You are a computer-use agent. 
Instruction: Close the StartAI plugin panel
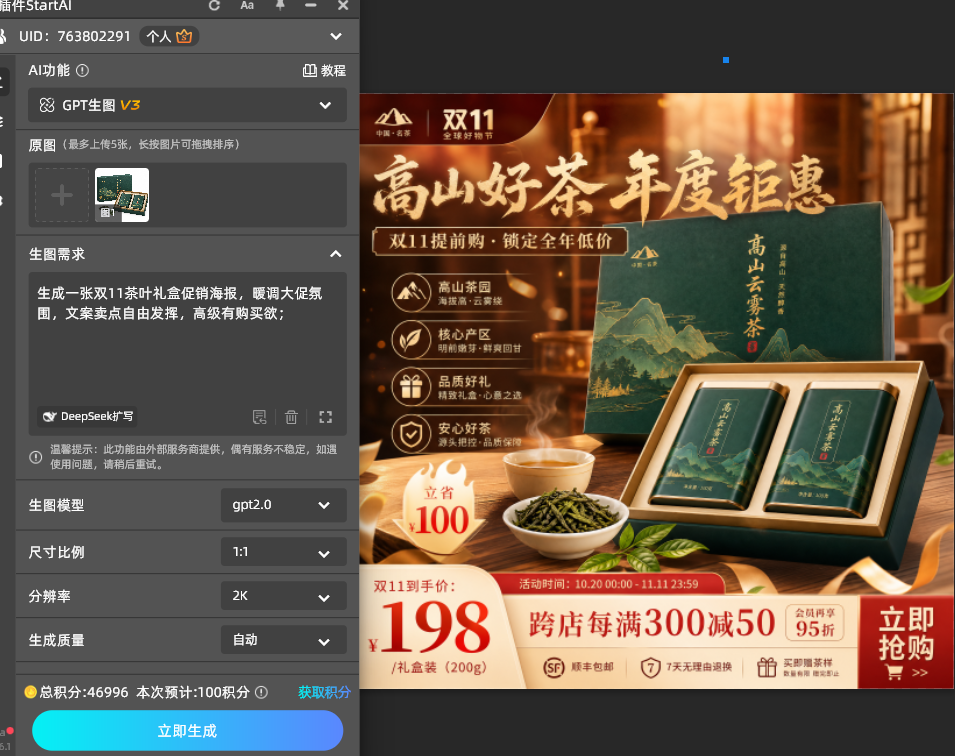tap(343, 5)
